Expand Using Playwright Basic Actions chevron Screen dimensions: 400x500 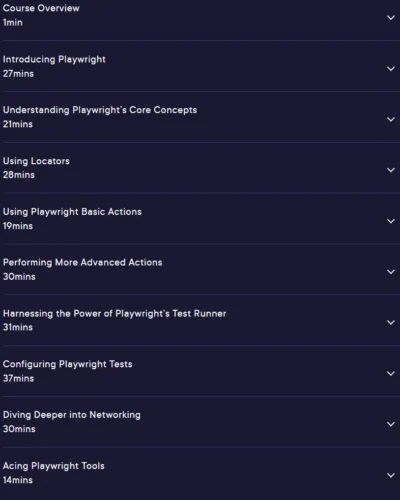click(x=391, y=221)
